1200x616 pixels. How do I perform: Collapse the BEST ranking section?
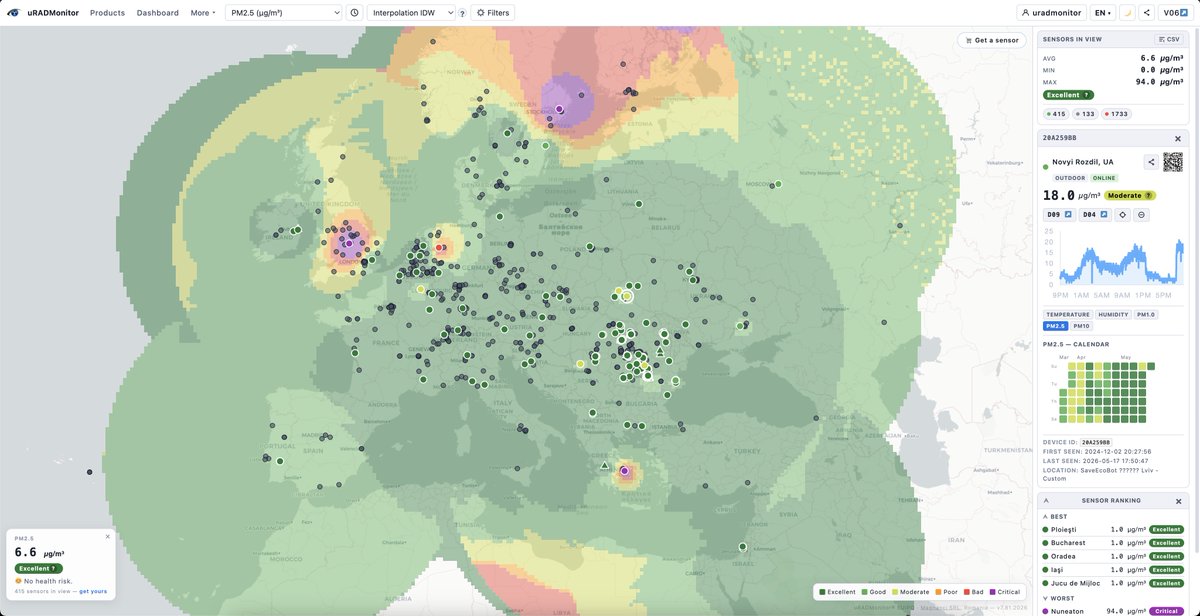point(1054,516)
